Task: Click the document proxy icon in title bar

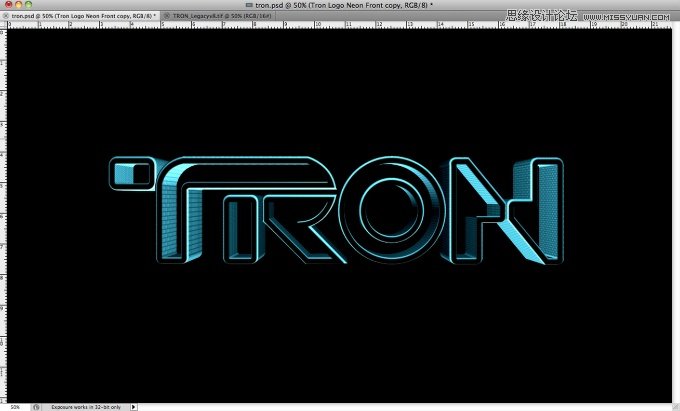Action: point(249,5)
